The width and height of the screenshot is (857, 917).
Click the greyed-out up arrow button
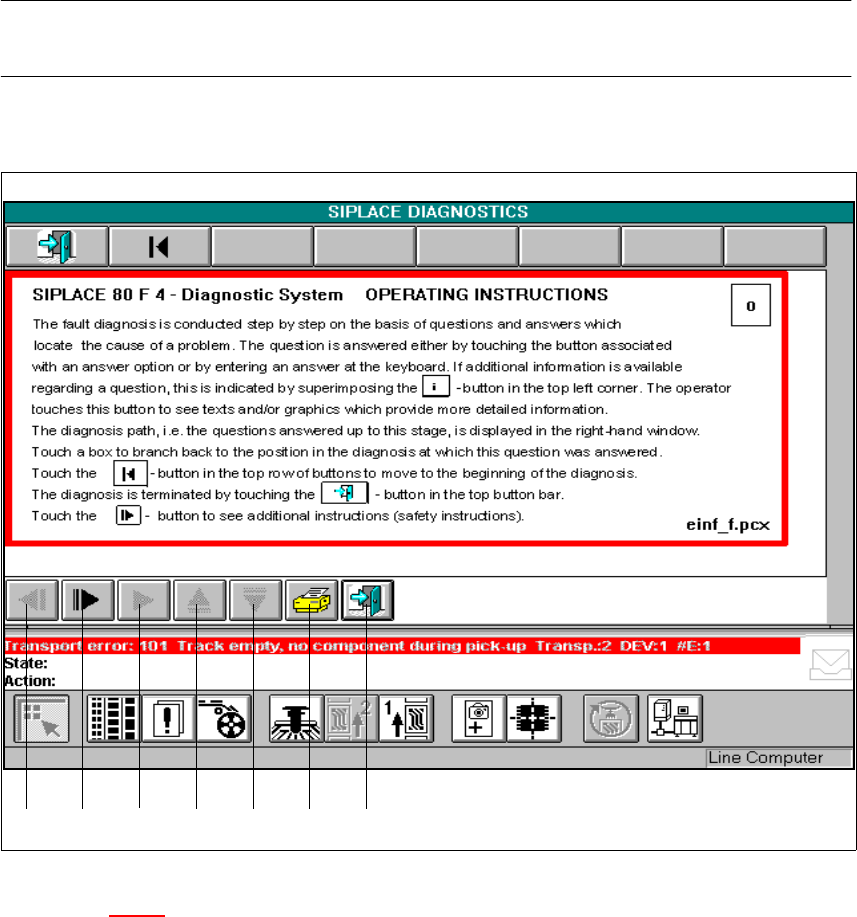click(x=200, y=600)
